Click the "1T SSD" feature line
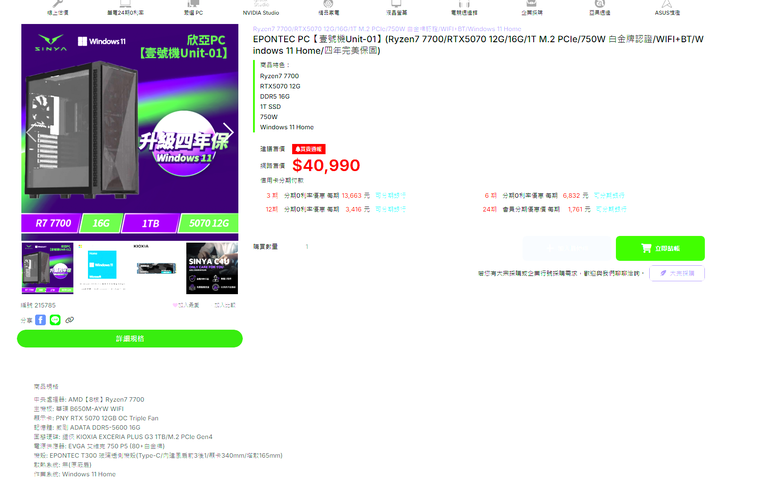The width and height of the screenshot is (780, 491). pos(271,106)
